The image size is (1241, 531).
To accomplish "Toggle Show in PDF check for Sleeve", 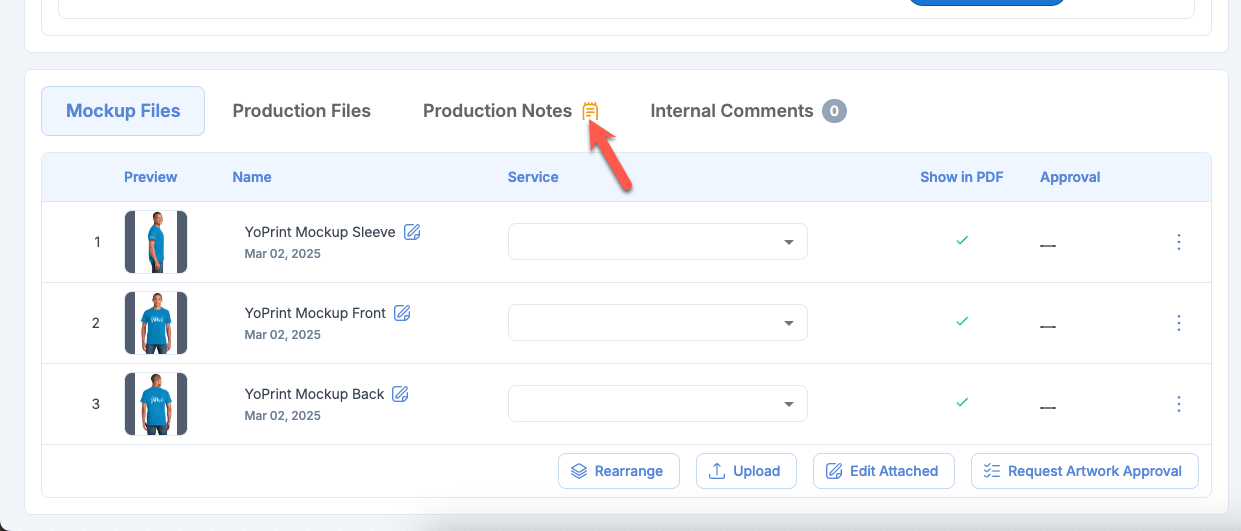I will click(961, 241).
